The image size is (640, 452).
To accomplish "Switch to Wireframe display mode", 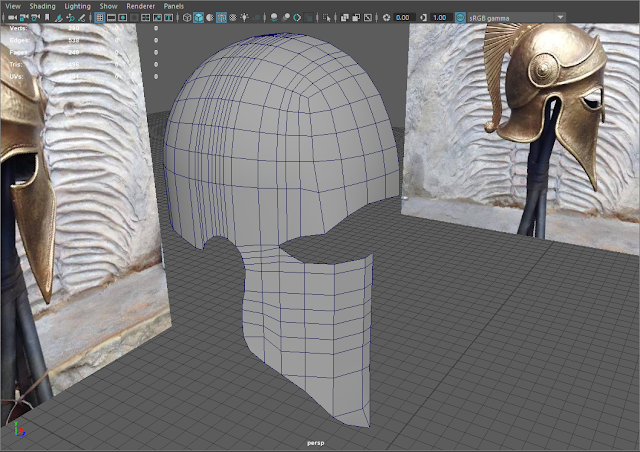I will (187, 18).
